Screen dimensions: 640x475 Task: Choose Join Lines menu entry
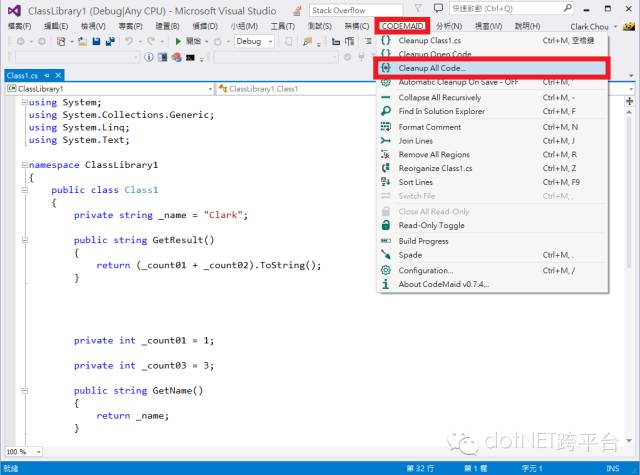point(492,141)
